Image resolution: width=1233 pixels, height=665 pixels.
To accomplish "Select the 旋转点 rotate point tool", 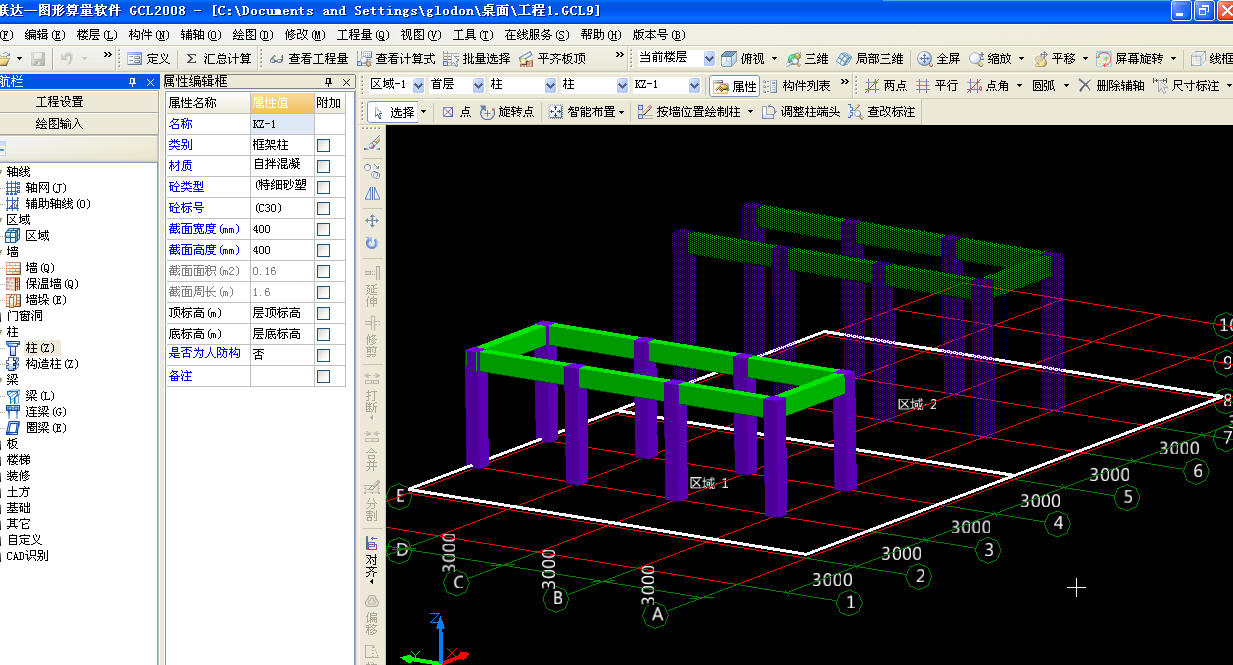I will pyautogui.click(x=508, y=112).
